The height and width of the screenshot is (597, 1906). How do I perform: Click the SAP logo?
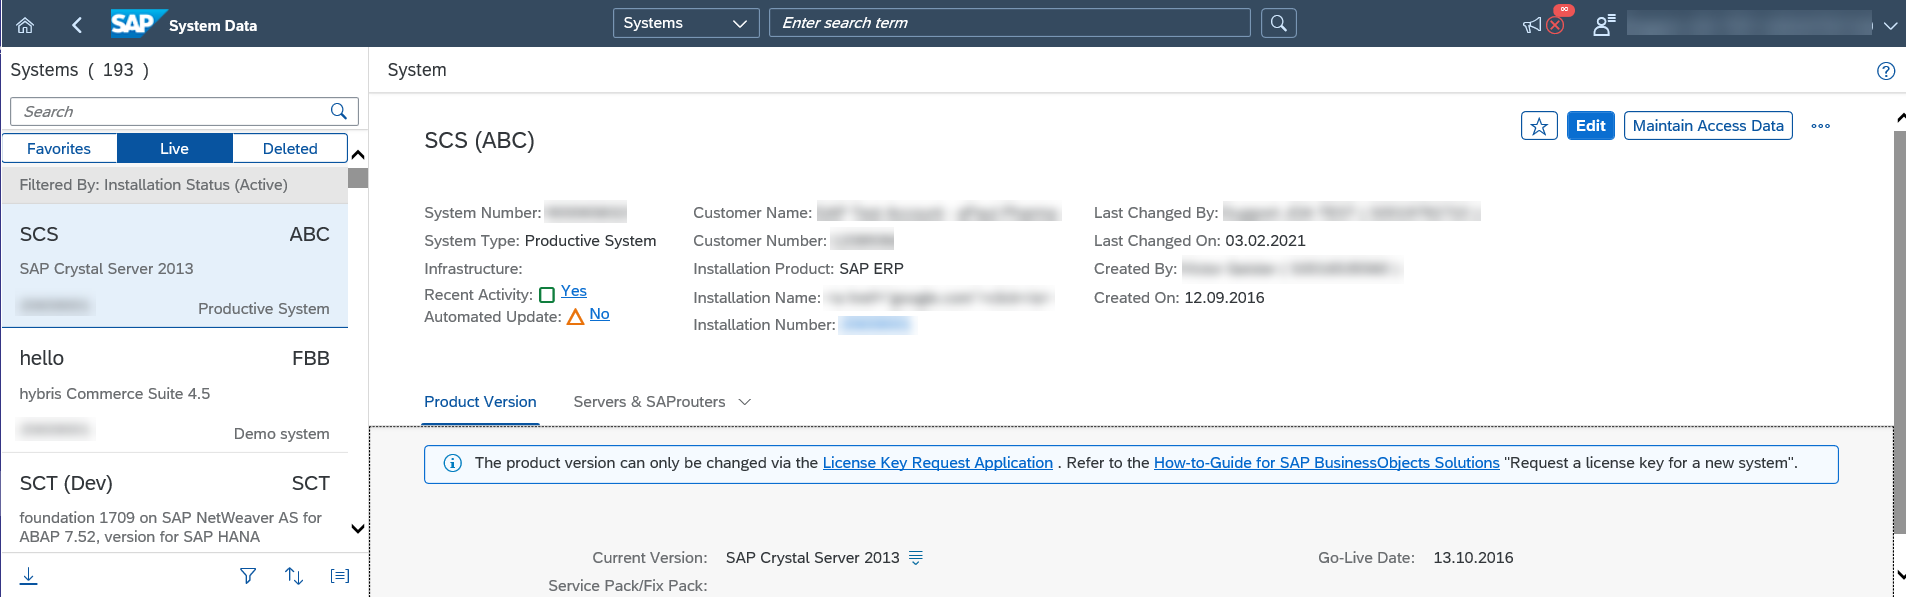137,23
